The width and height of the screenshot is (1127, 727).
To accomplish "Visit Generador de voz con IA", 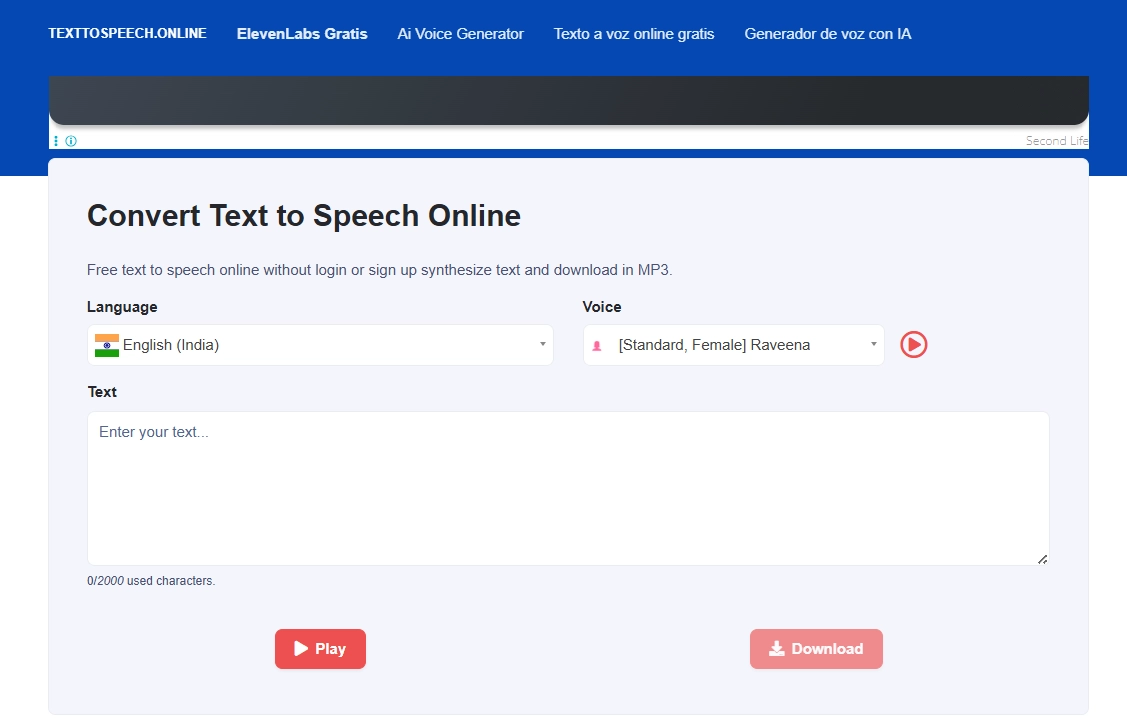I will click(x=827, y=33).
